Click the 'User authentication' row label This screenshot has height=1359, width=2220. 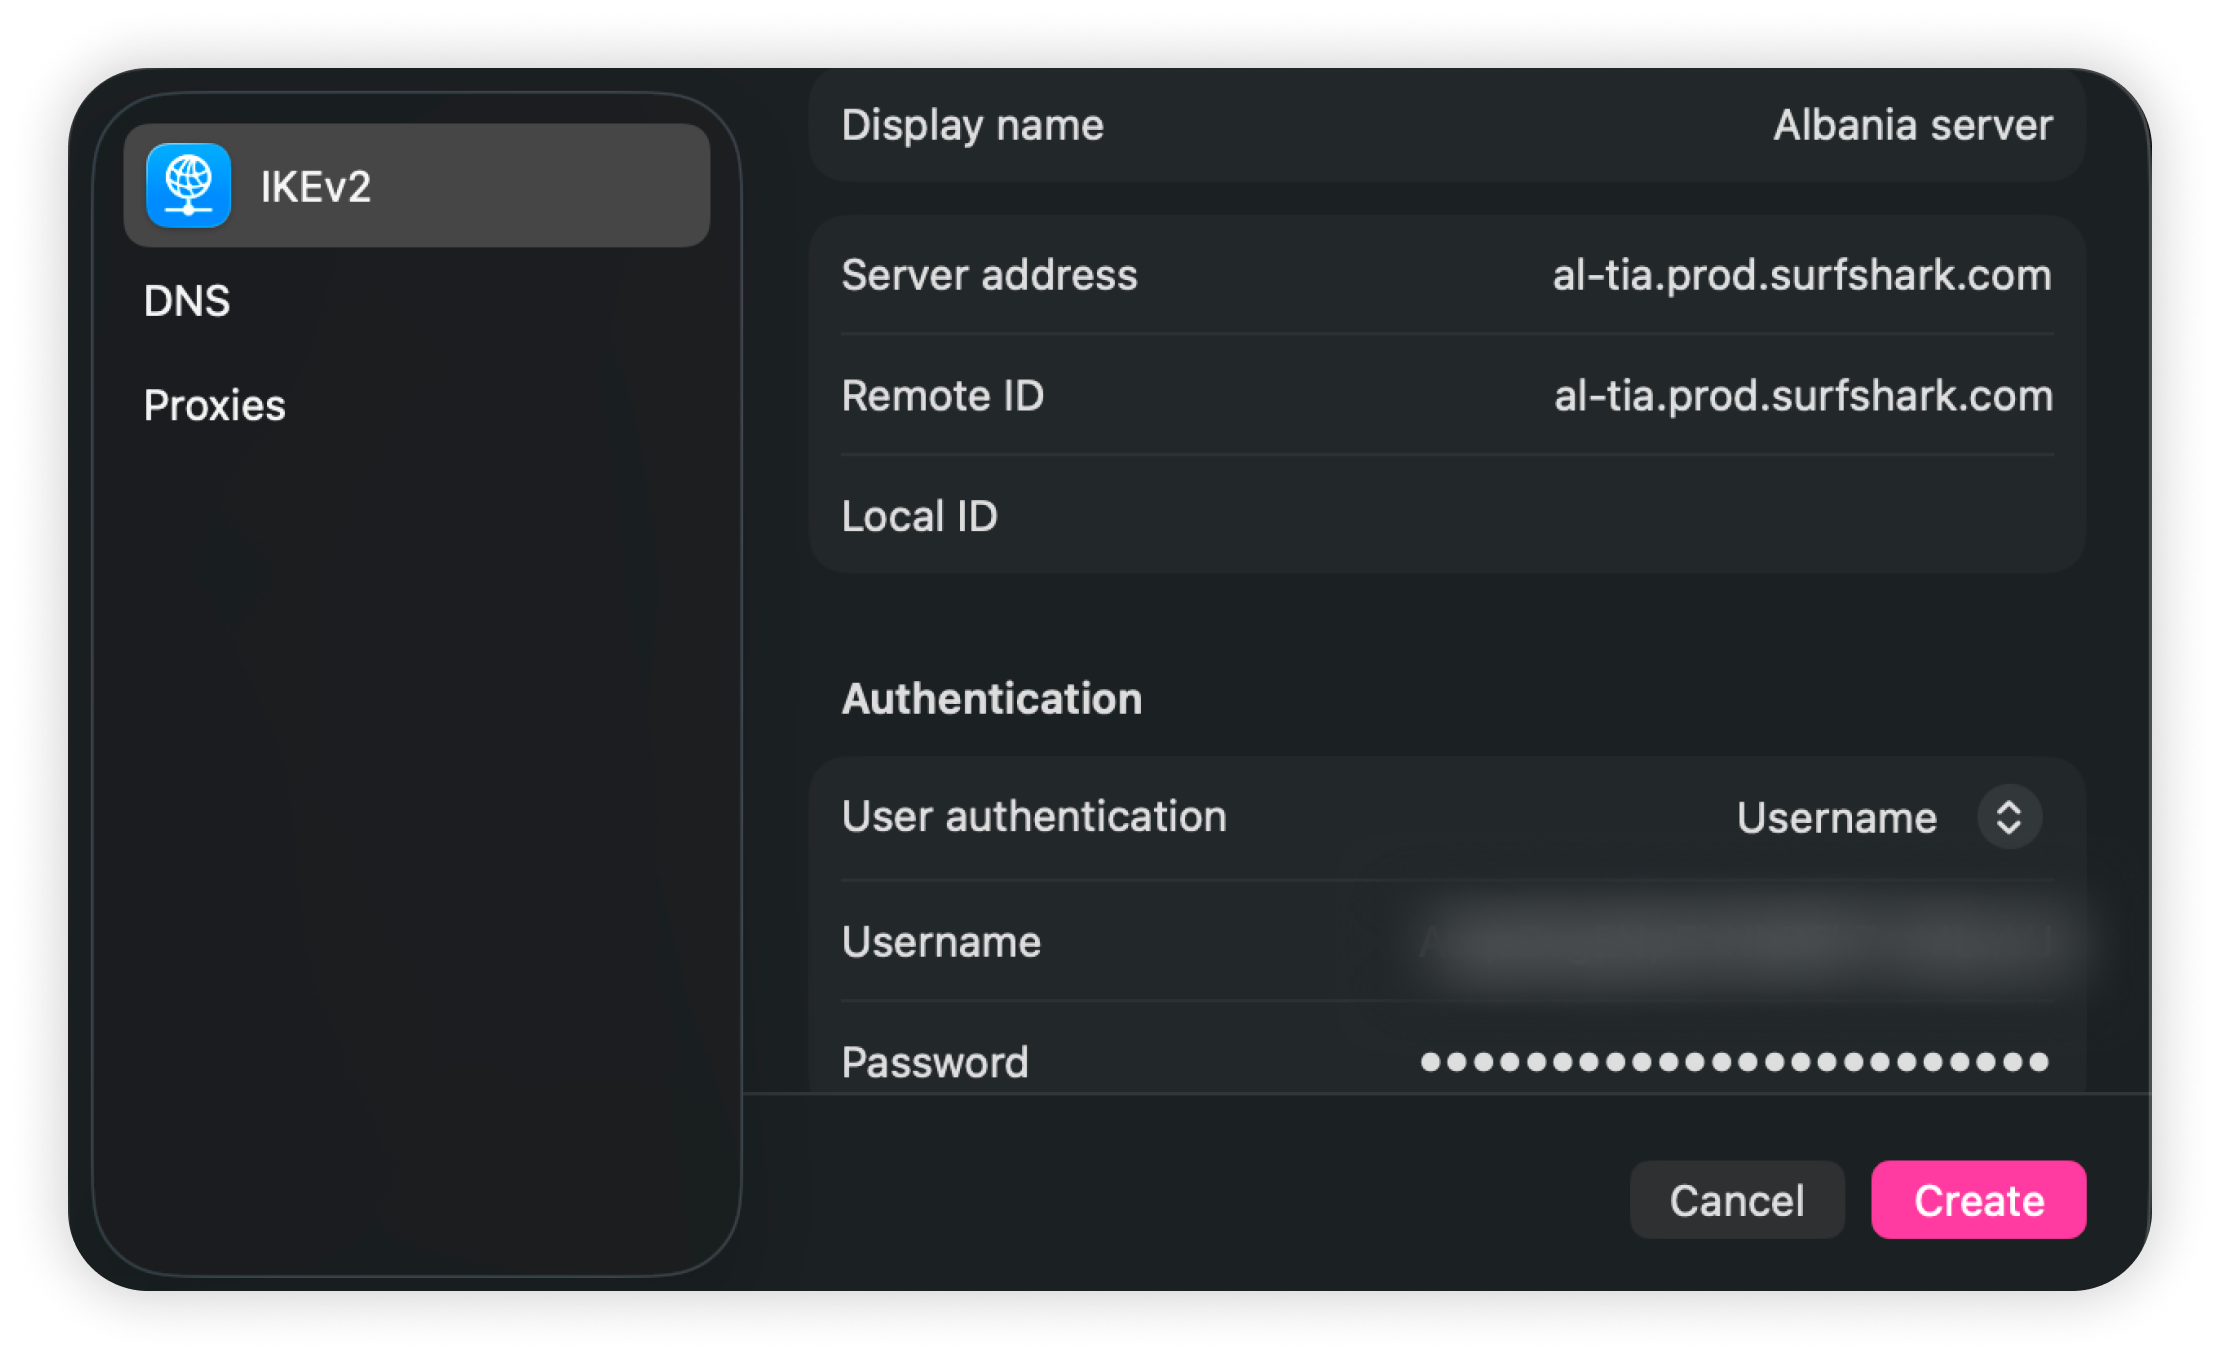tap(1033, 817)
